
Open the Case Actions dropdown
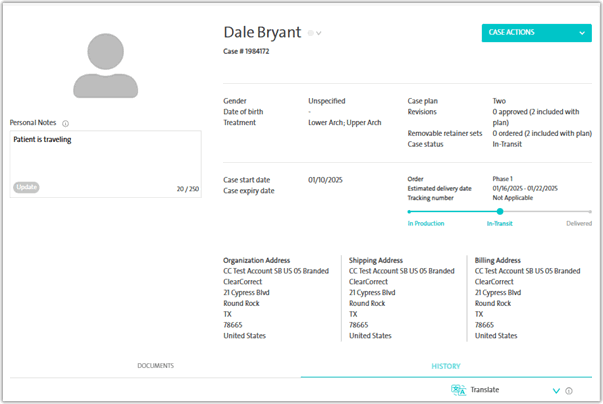click(x=536, y=32)
